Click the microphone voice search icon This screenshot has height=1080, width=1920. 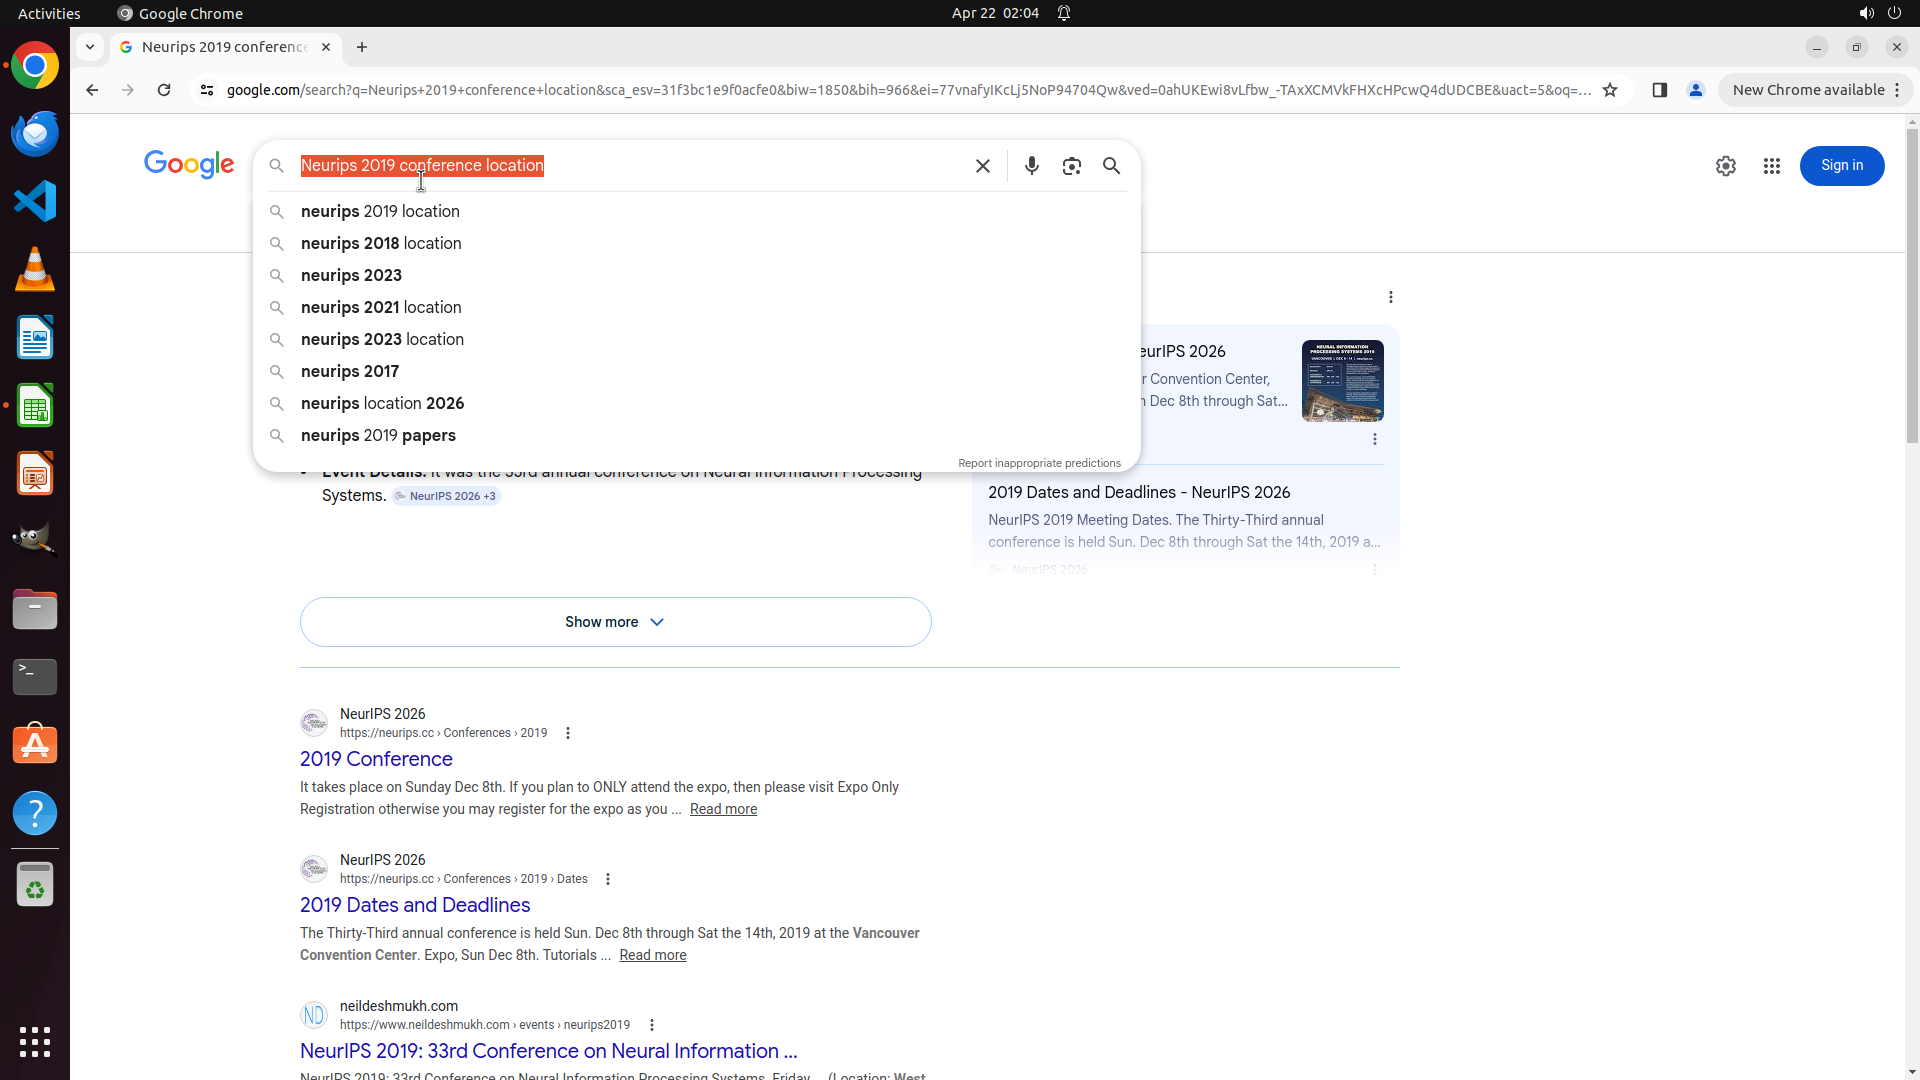1031,166
